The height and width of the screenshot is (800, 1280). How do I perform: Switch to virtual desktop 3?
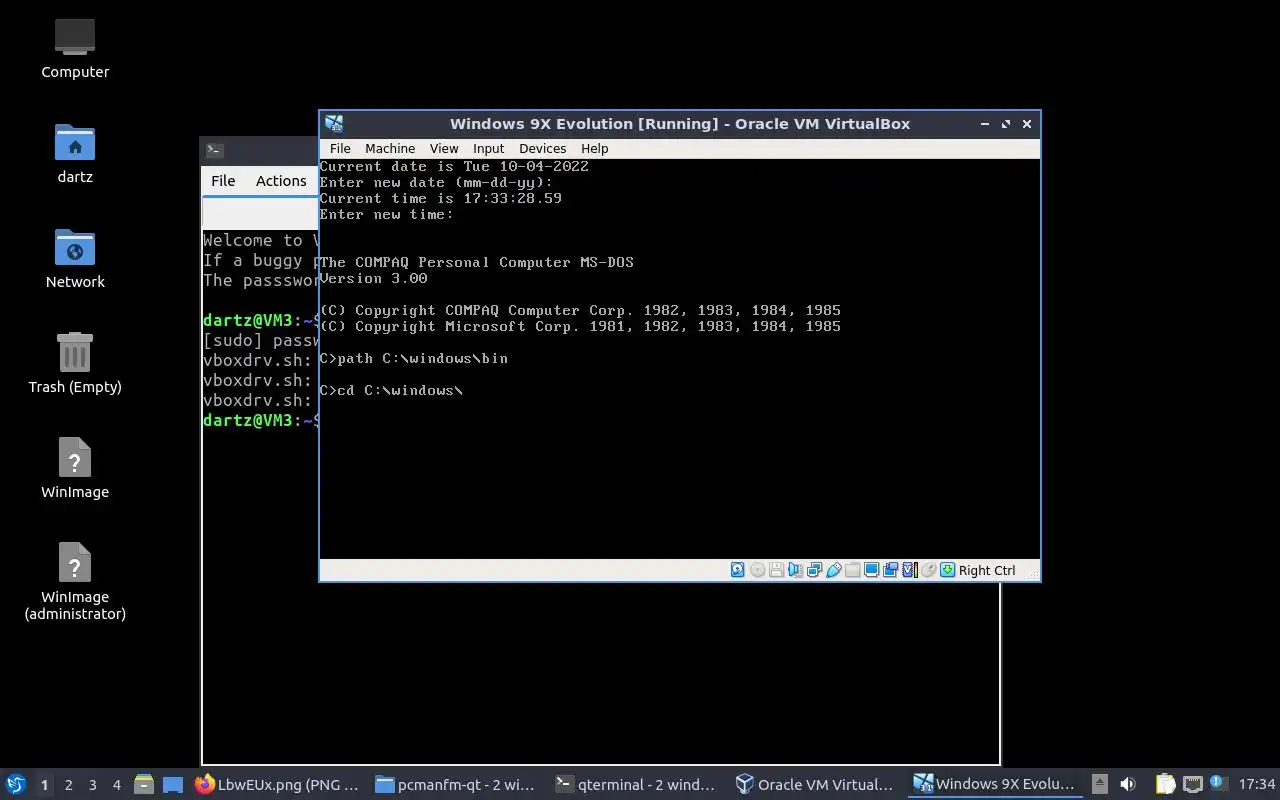[92, 785]
